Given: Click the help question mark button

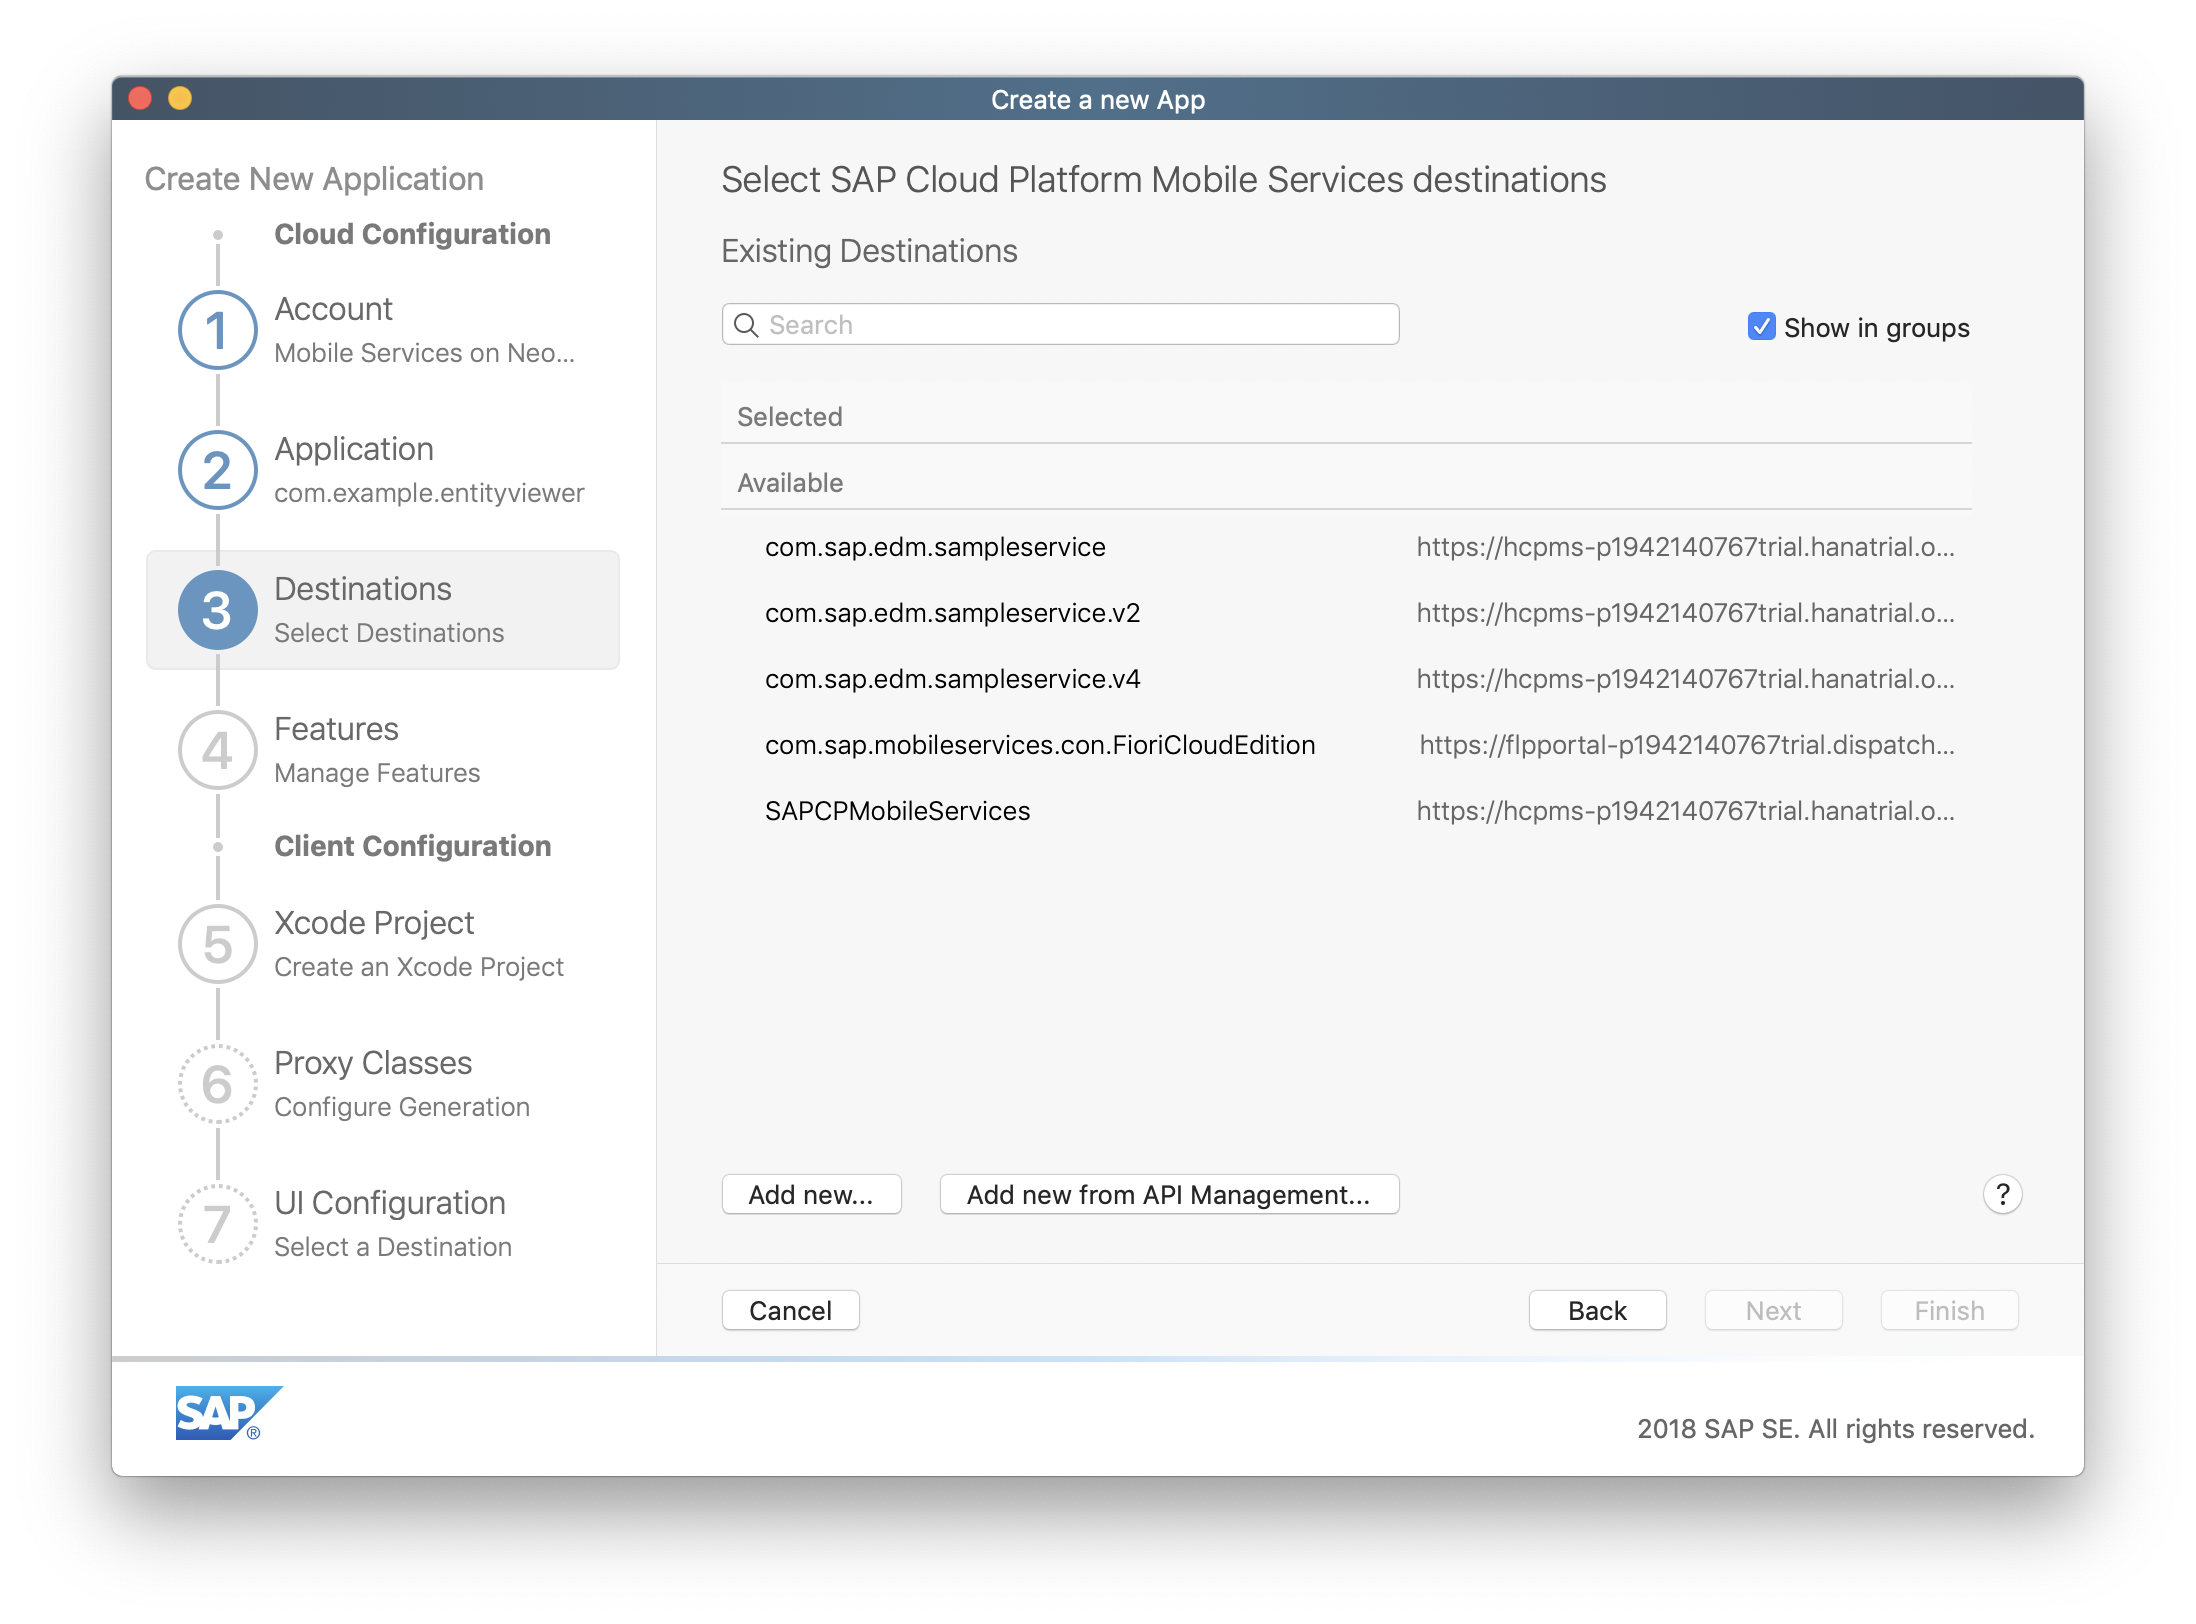Looking at the screenshot, I should [2002, 1194].
